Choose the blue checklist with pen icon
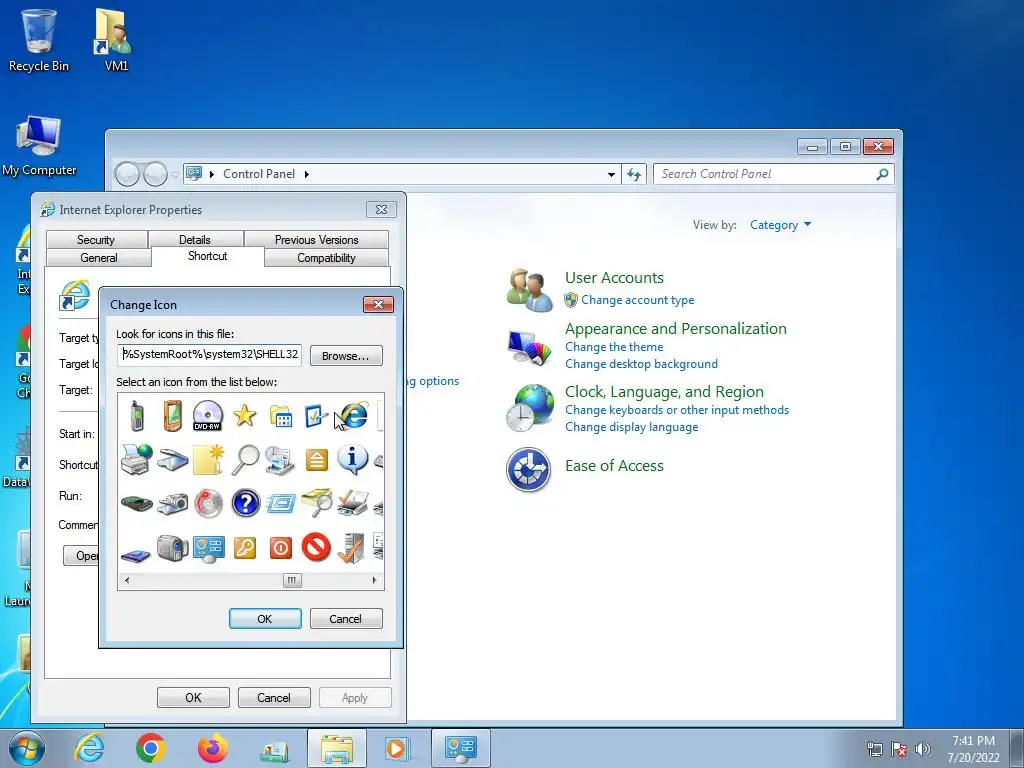Image resolution: width=1024 pixels, height=768 pixels. pos(316,416)
